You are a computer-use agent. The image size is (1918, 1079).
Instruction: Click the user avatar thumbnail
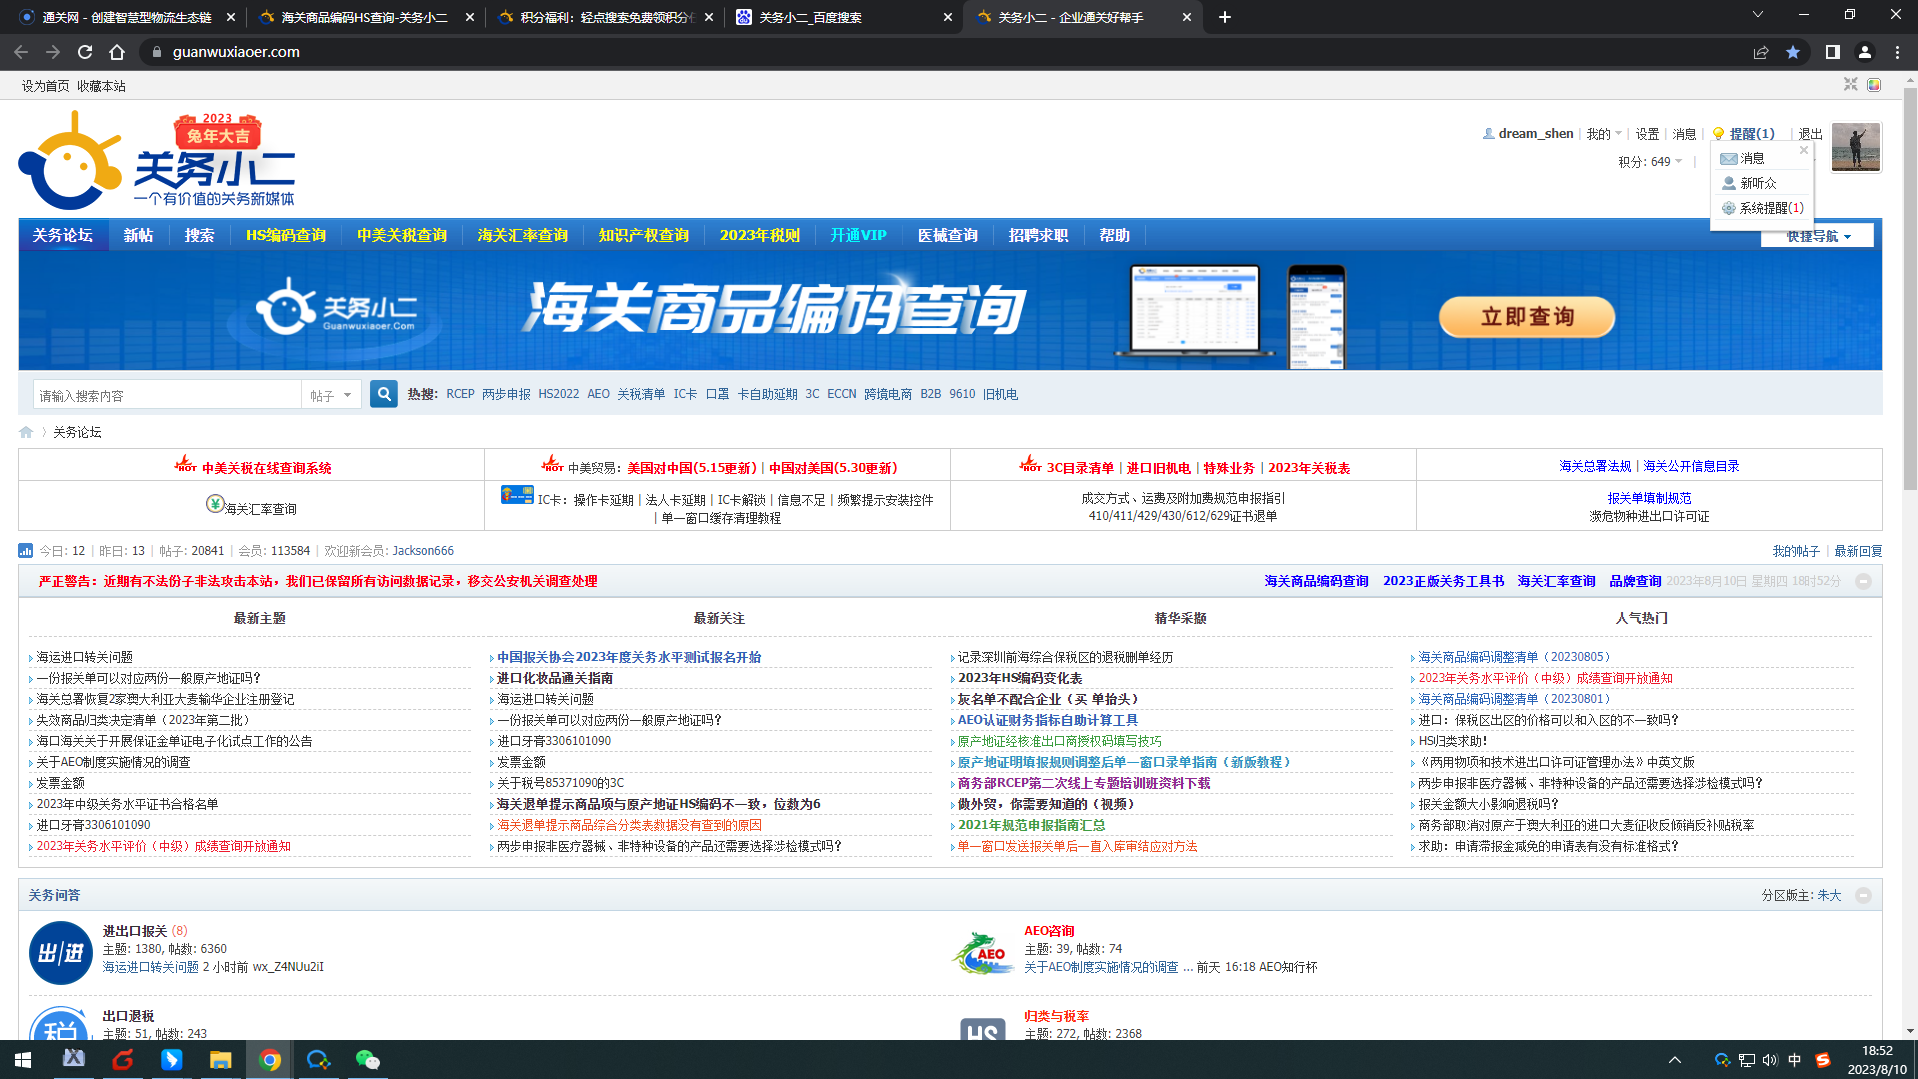[1856, 148]
